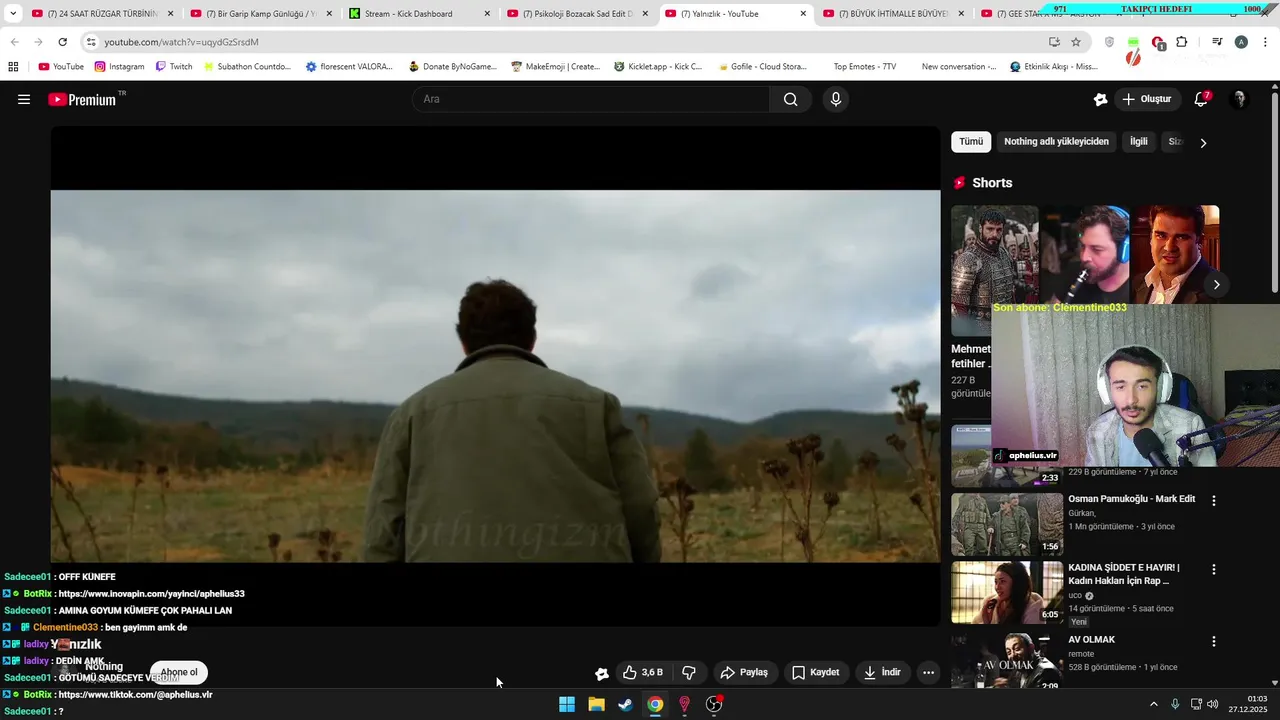1280x720 pixels.
Task: Open Top Emotes - 7TV bookmark
Action: tap(865, 67)
